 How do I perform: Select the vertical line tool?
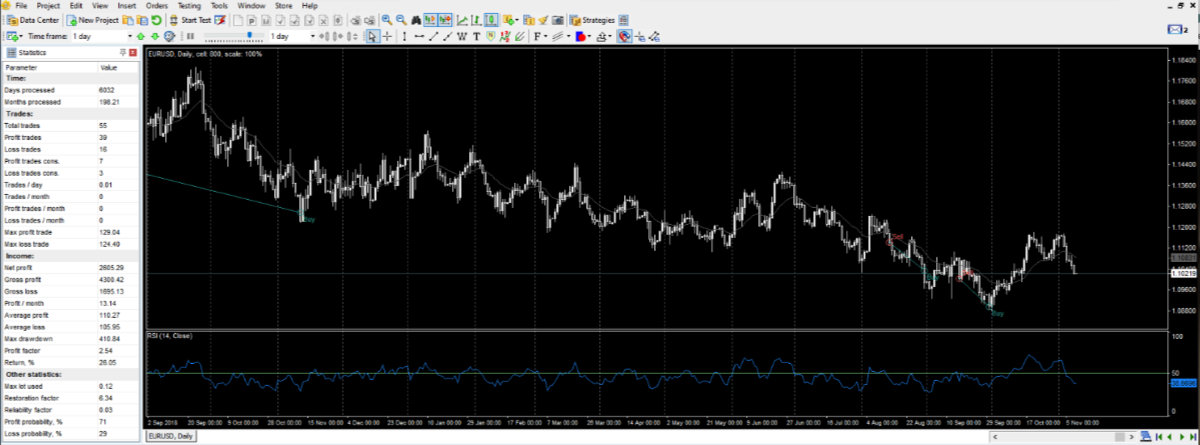click(x=404, y=36)
